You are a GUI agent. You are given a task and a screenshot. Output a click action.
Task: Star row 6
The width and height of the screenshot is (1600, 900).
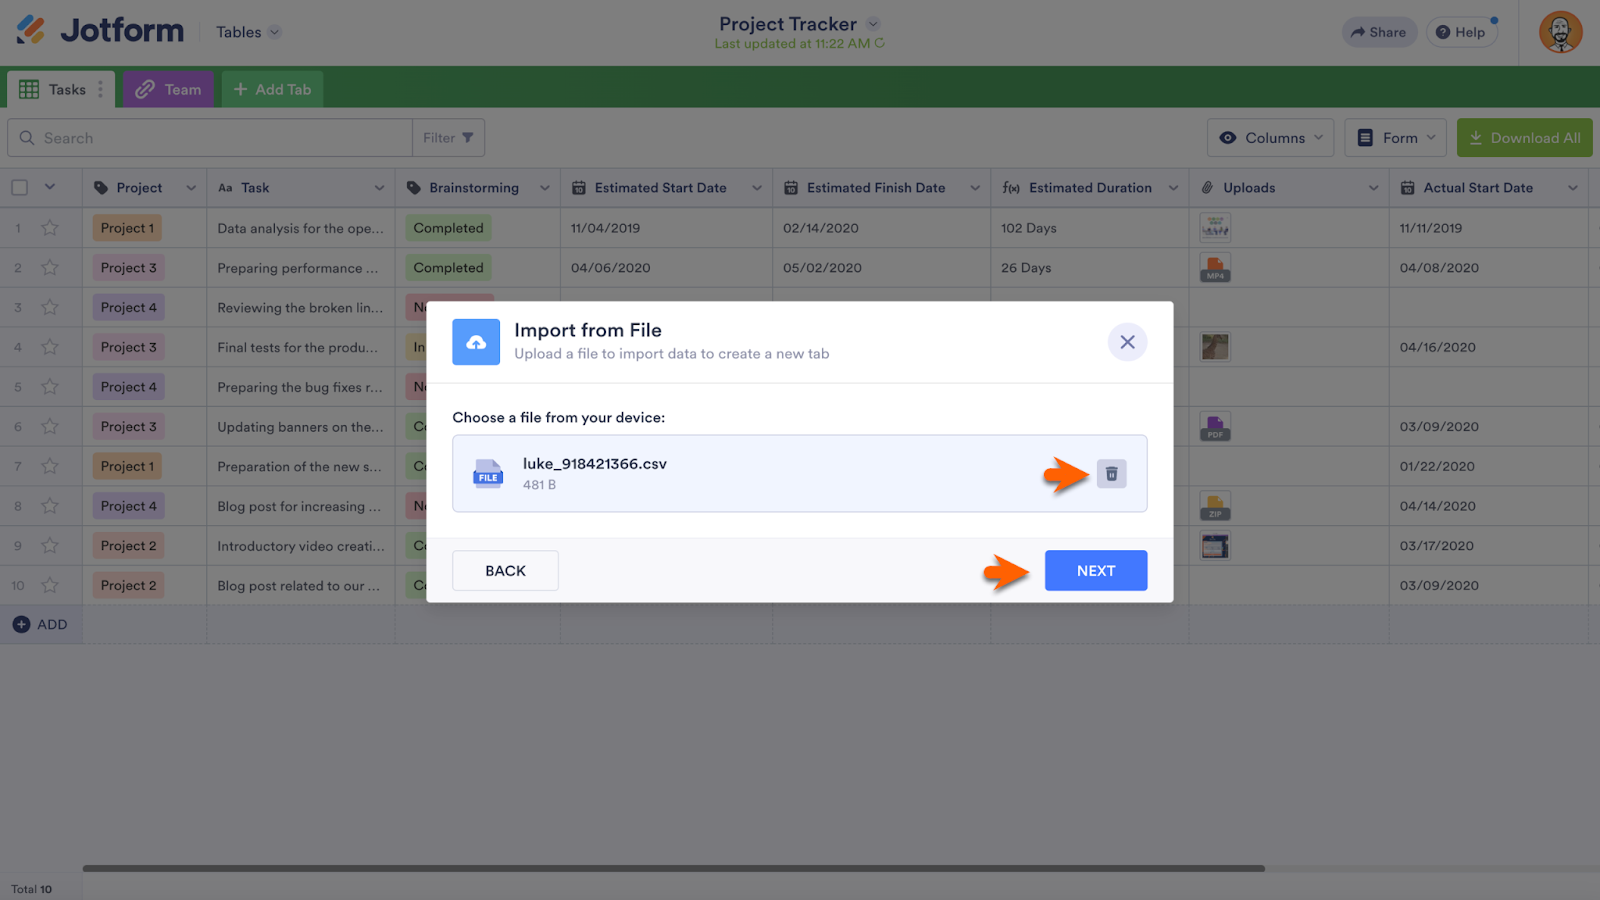50,426
